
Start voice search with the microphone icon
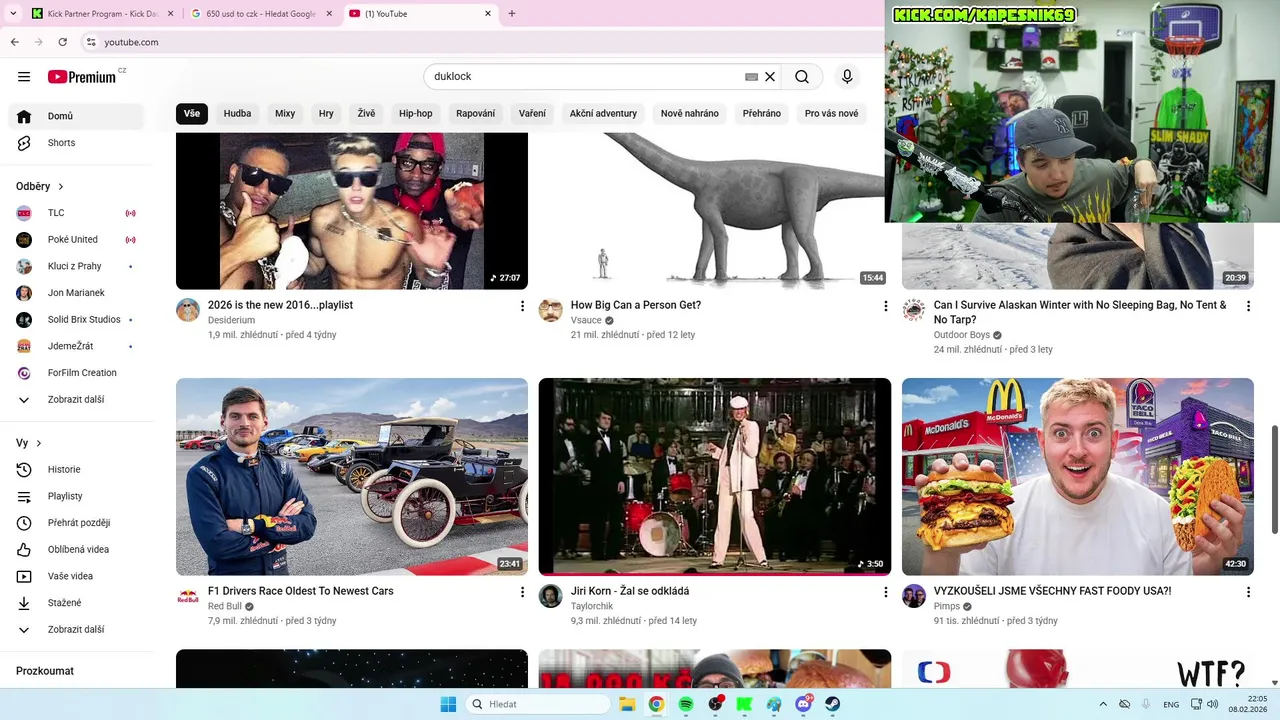847,77
